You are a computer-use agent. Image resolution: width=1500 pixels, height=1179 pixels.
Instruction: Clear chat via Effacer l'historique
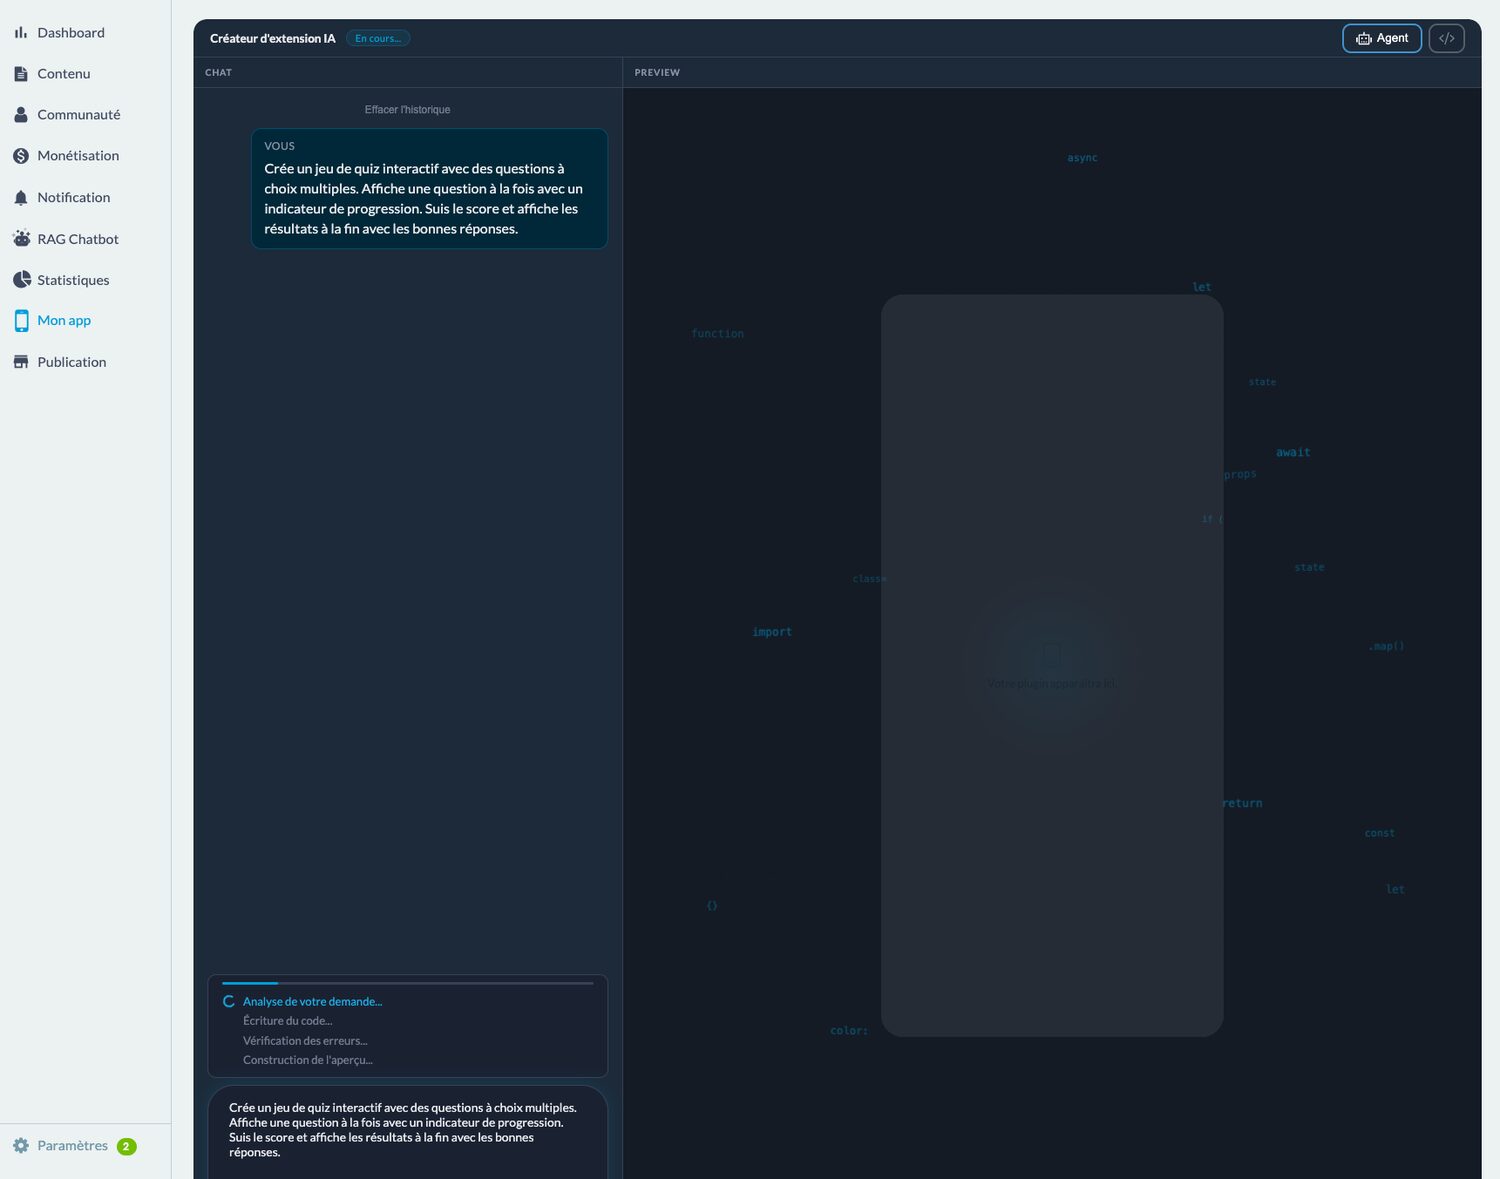pos(407,110)
